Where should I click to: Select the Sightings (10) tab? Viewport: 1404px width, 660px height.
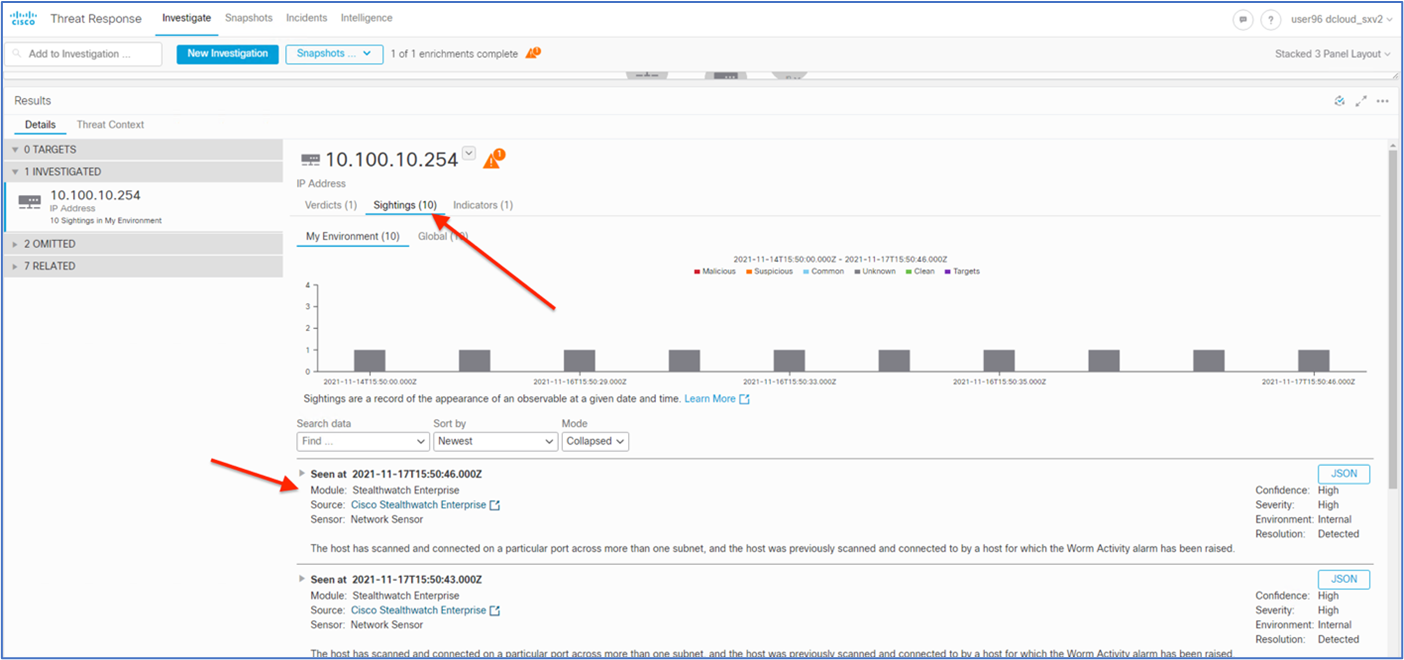click(405, 205)
